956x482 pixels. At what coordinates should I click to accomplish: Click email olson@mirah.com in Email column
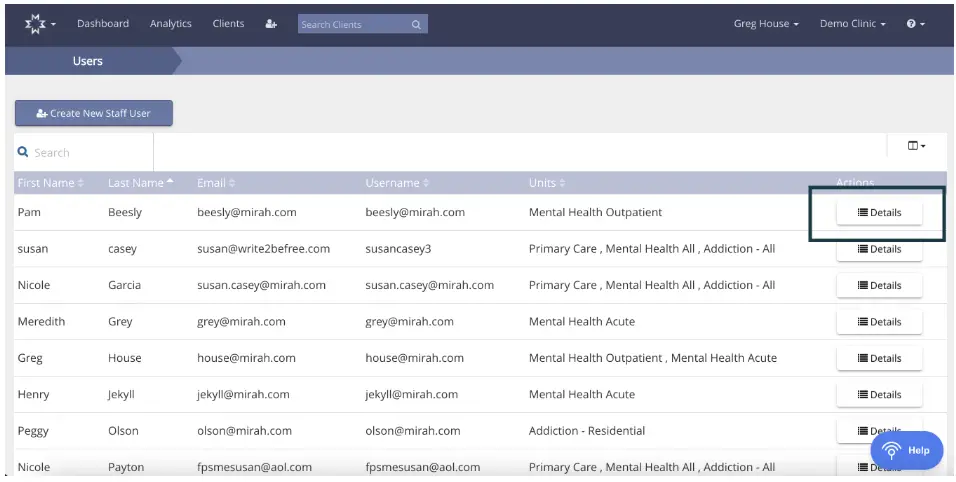244,431
